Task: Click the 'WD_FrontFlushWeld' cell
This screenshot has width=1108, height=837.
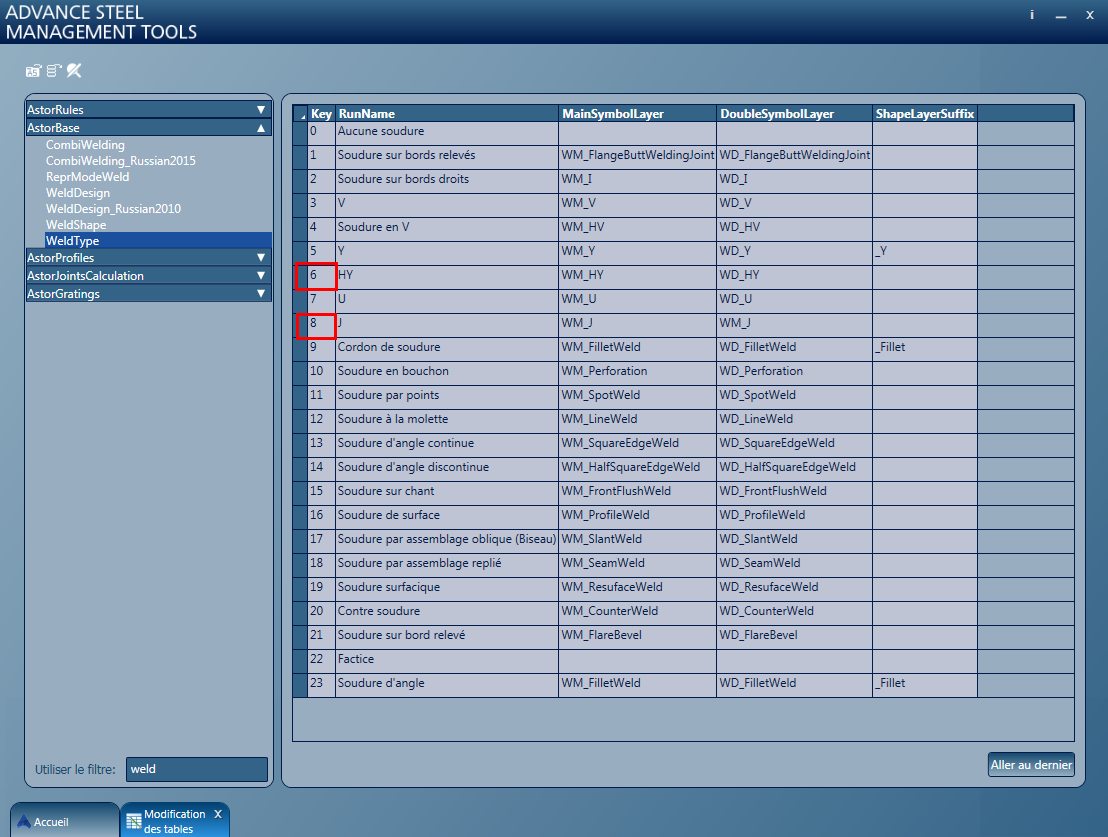Action: (794, 492)
